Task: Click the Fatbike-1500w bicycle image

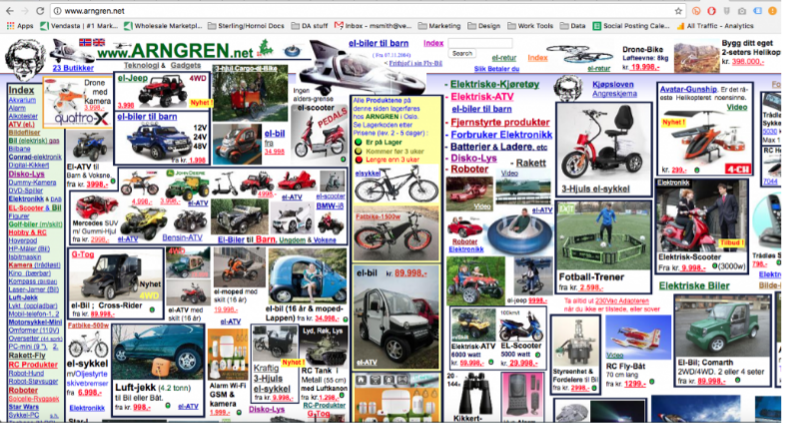Action: click(397, 235)
